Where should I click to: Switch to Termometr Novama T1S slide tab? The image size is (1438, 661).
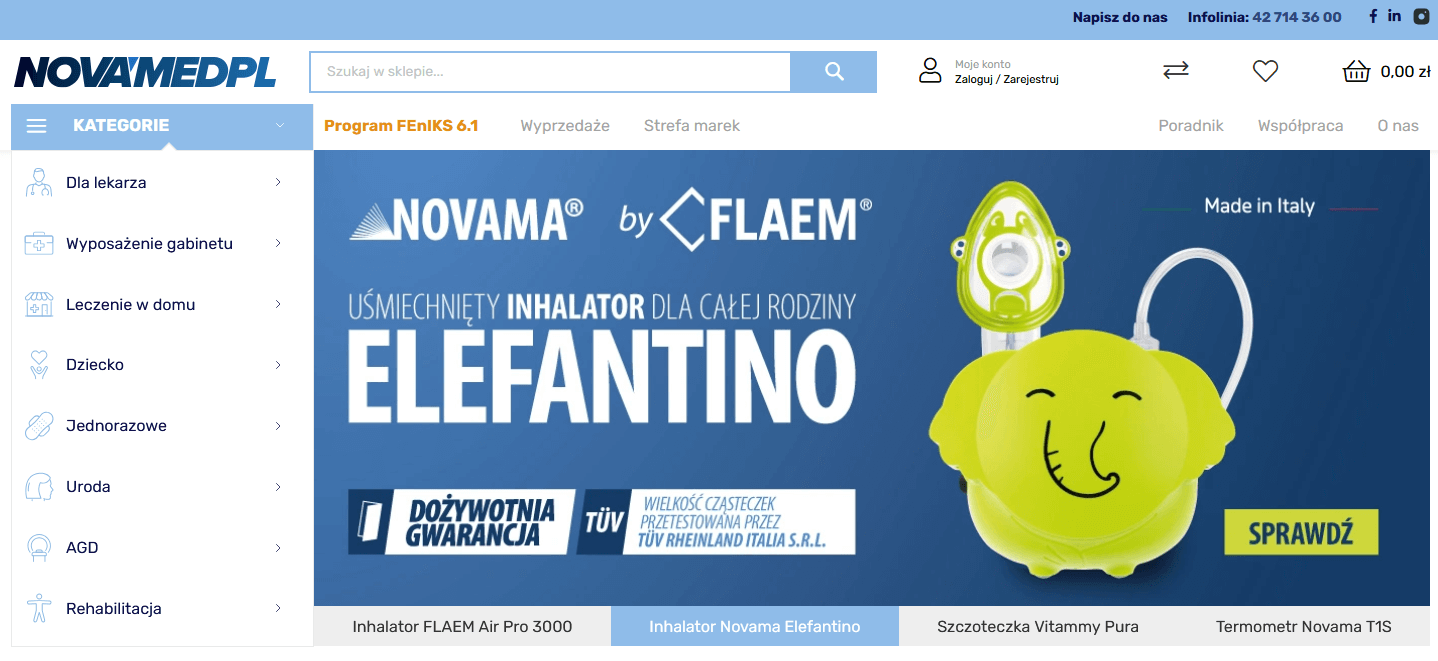click(1304, 627)
